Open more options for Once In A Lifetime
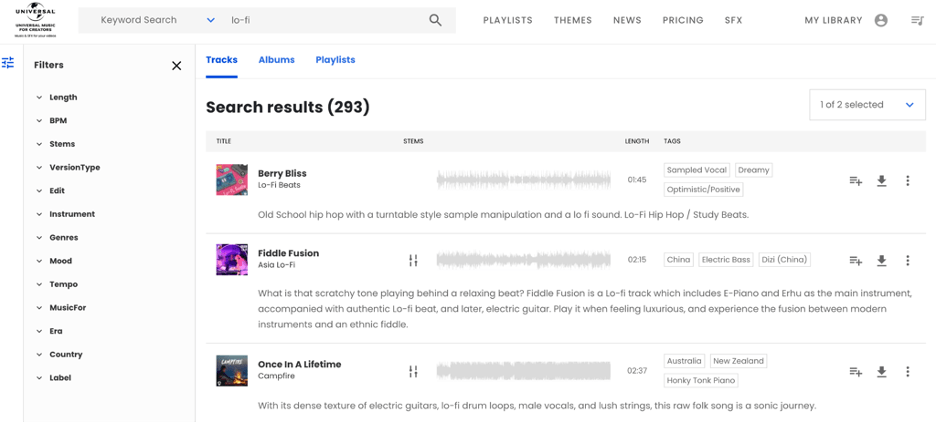Screen dimensions: 936x422 coord(907,372)
